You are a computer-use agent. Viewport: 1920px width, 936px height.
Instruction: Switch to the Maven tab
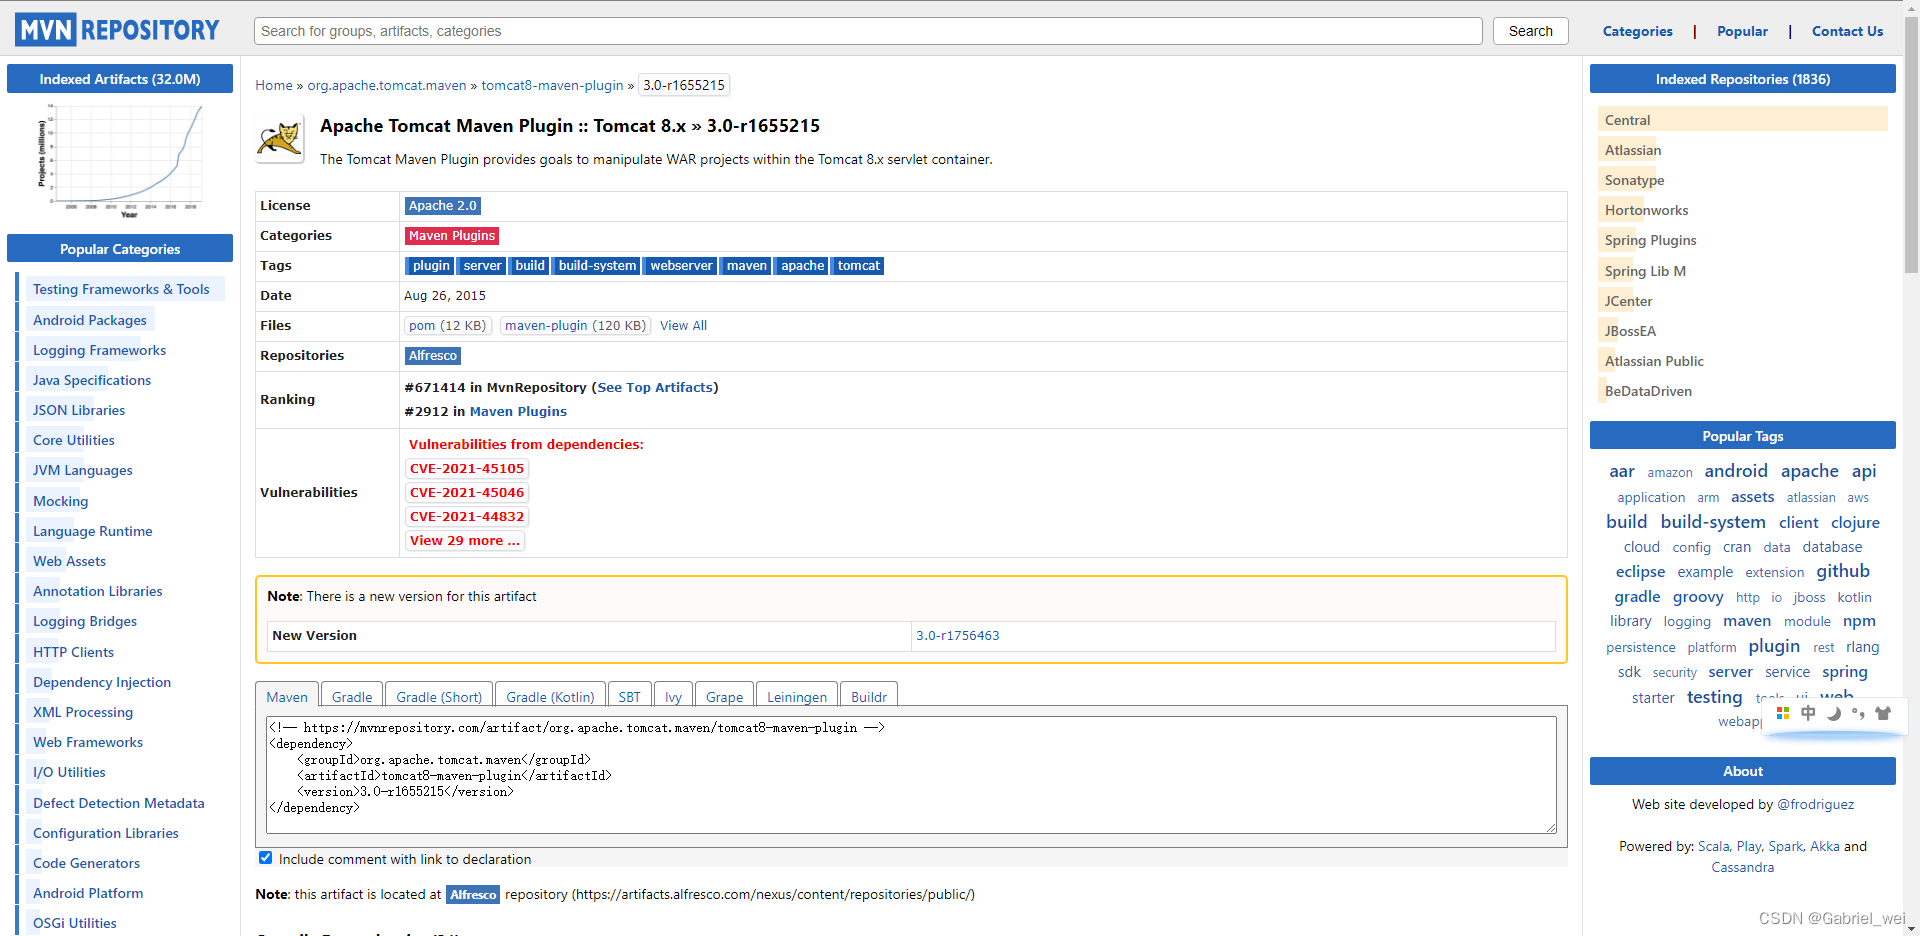tap(287, 697)
